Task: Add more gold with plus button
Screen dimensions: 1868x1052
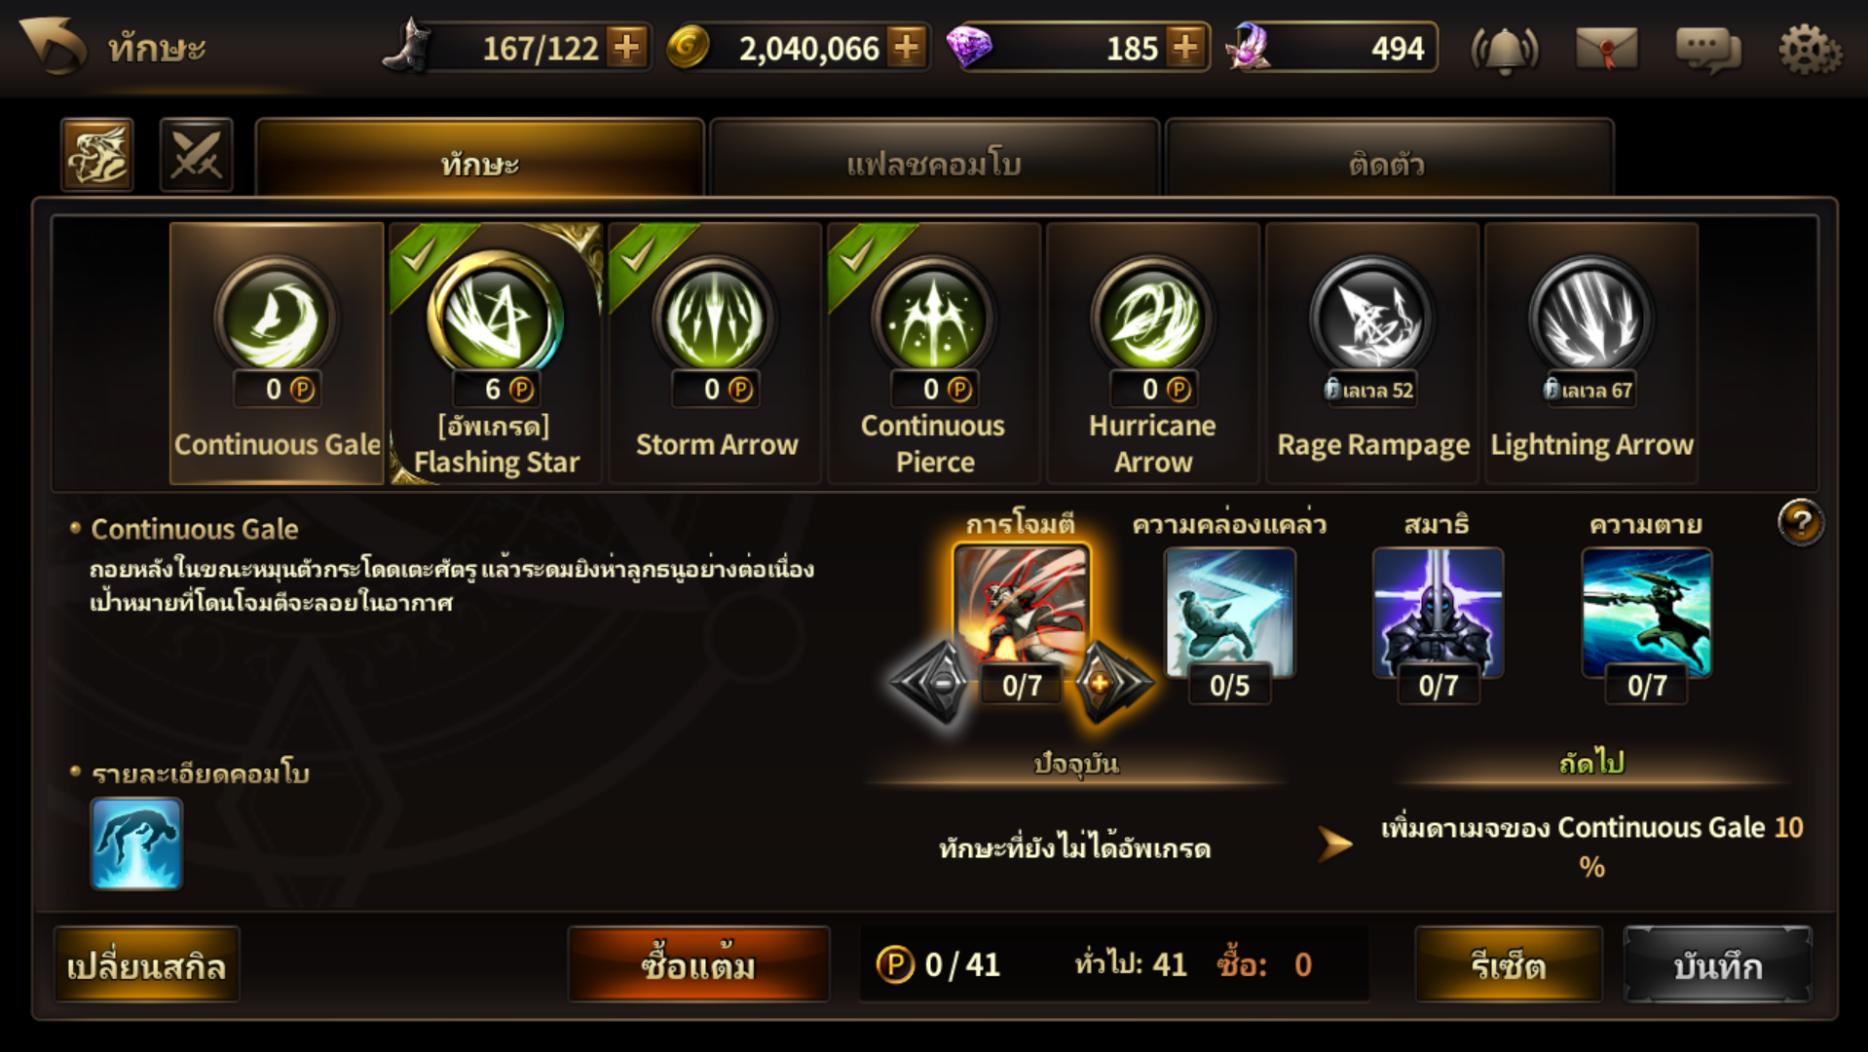Action: 906,47
